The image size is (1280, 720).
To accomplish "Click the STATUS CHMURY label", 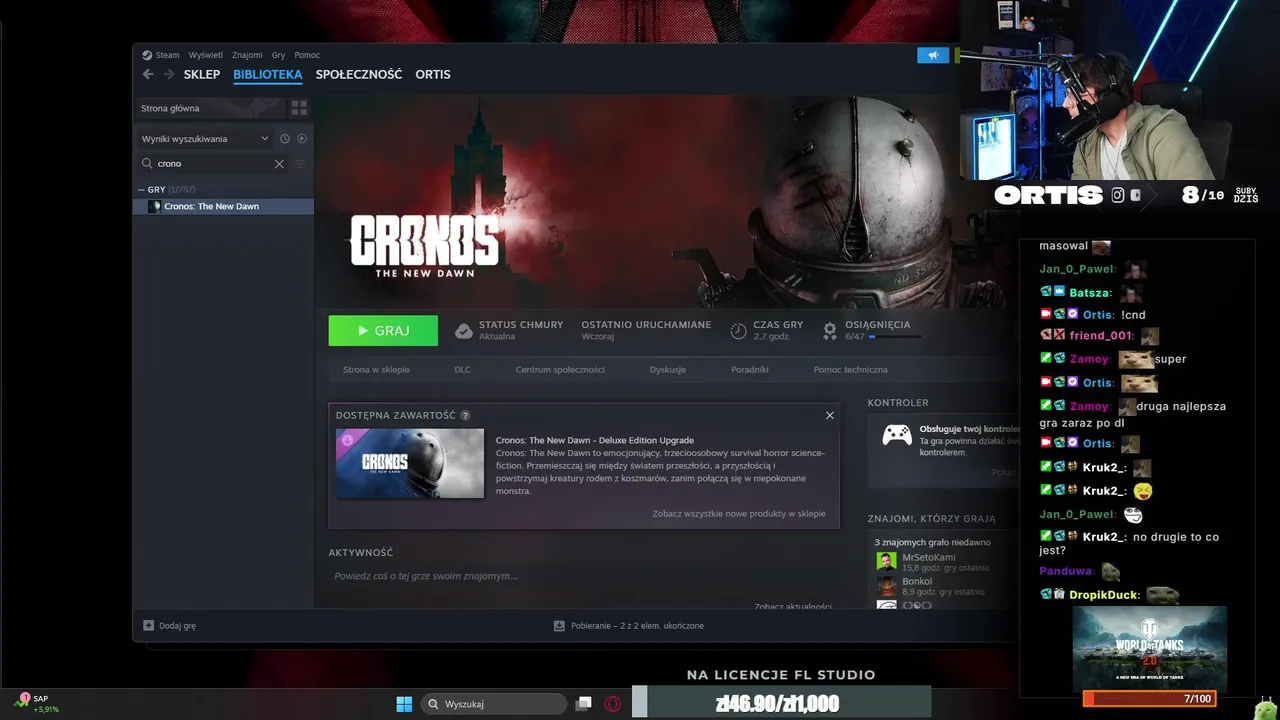I will click(521, 325).
